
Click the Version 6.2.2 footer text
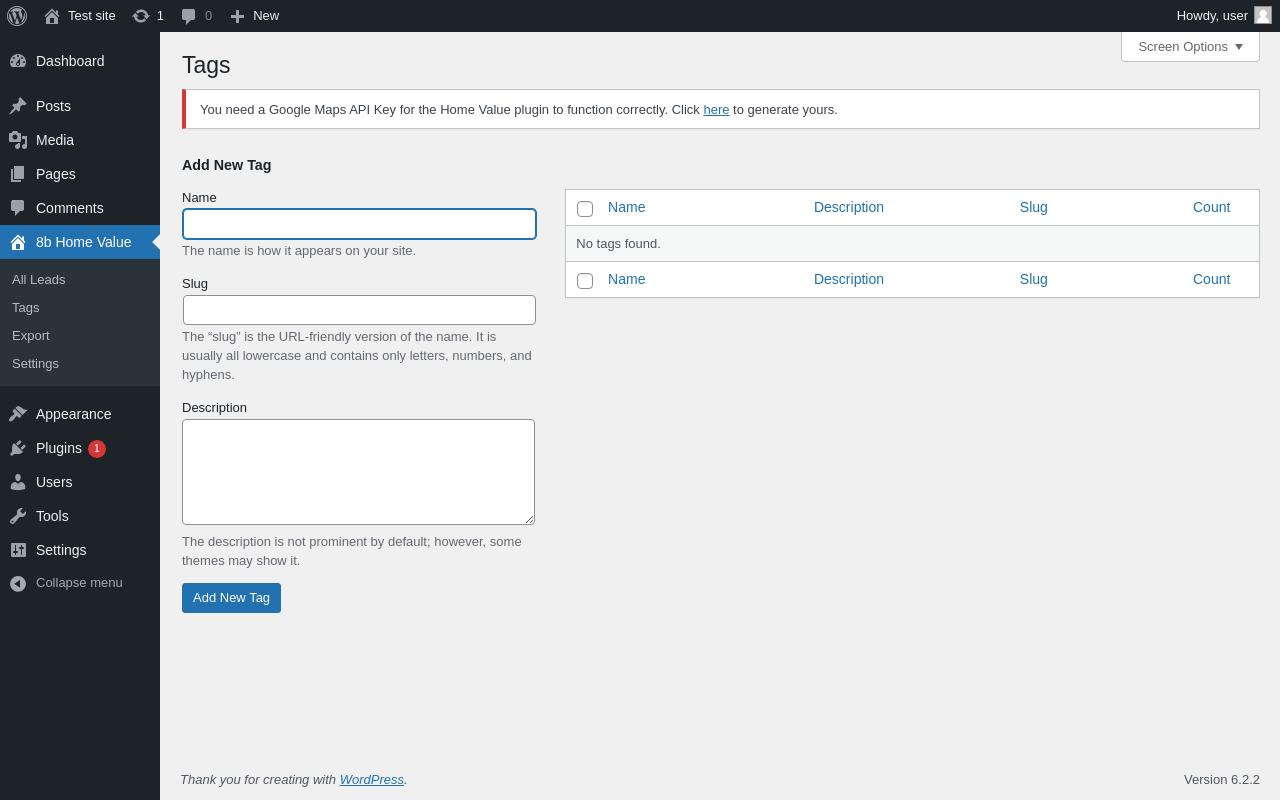pyautogui.click(x=1222, y=780)
